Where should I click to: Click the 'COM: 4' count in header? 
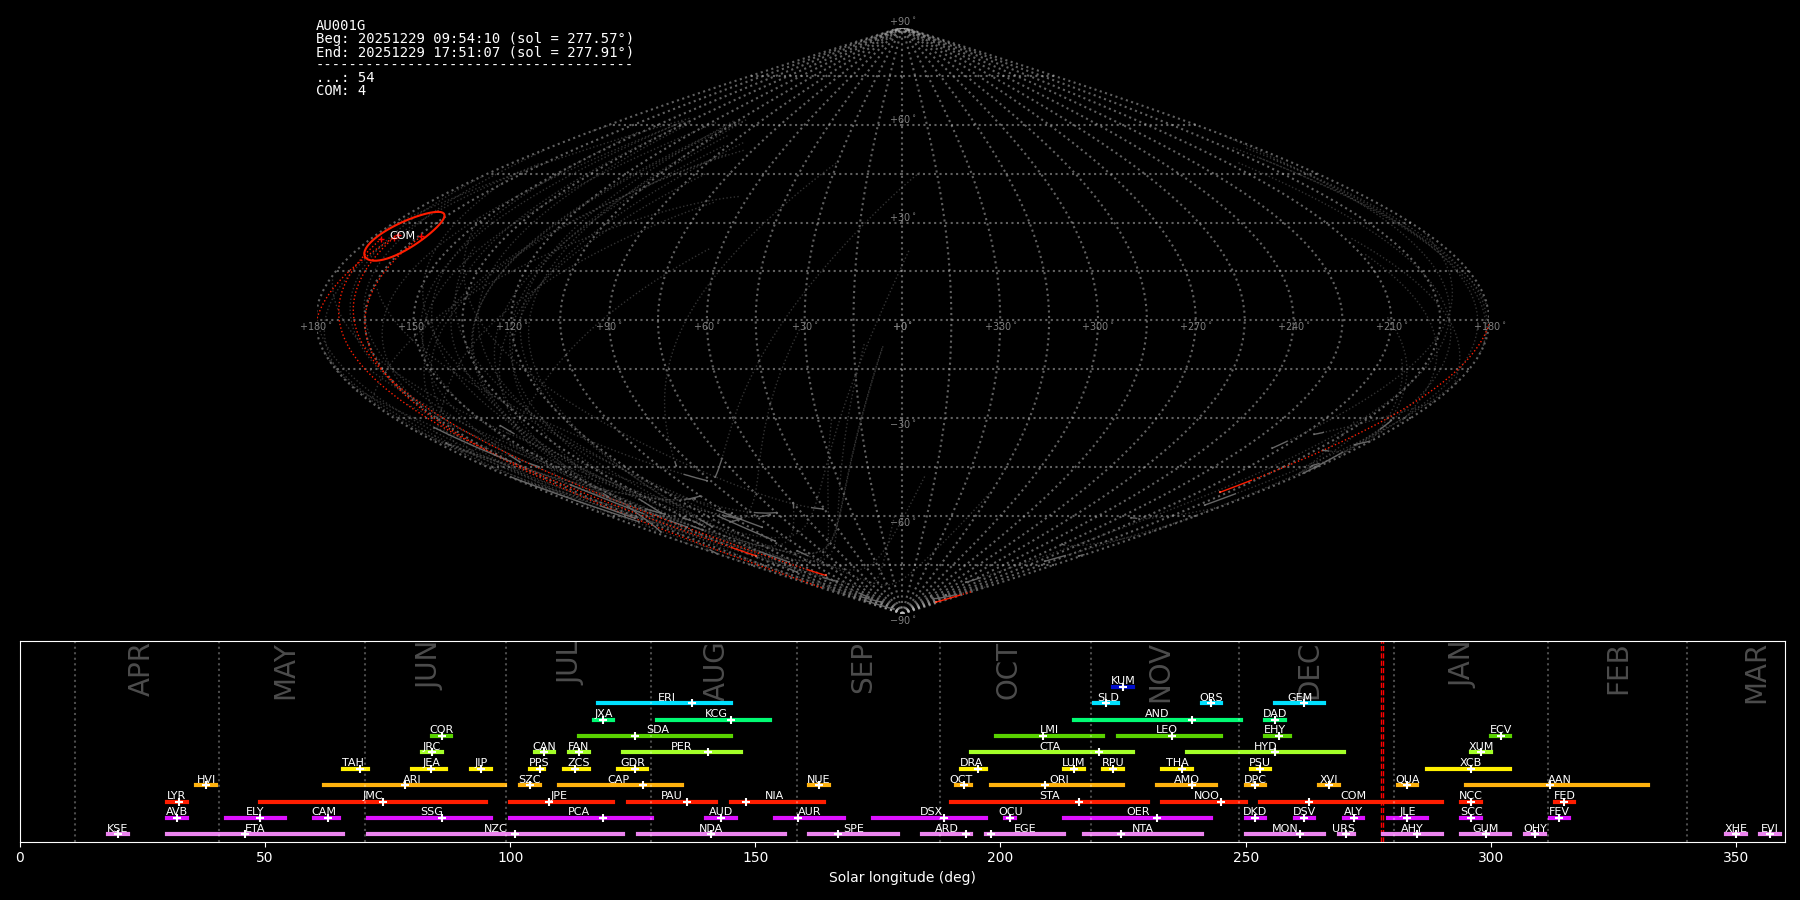(341, 91)
